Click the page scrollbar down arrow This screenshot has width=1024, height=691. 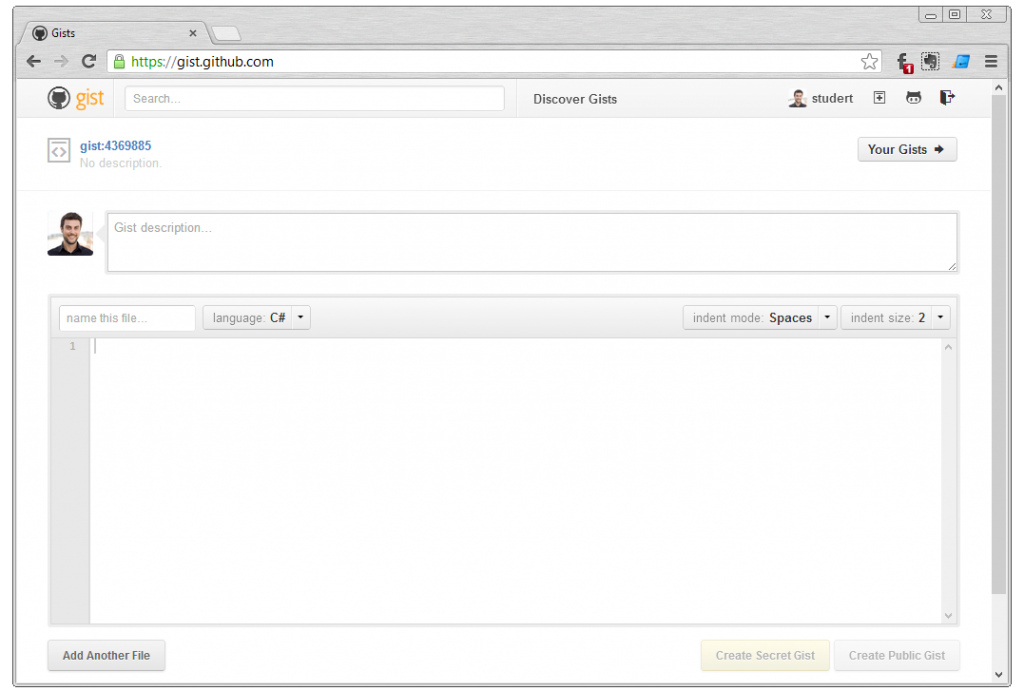coord(998,675)
